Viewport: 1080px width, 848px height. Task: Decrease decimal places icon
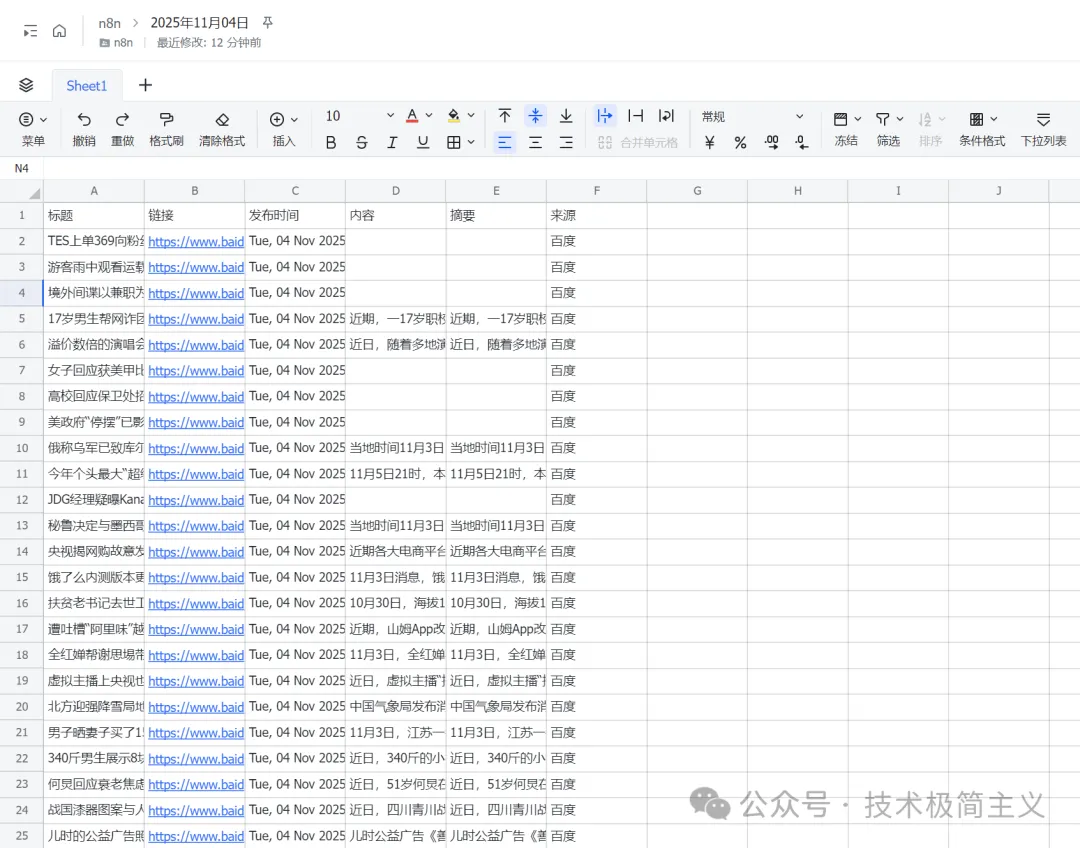tap(802, 143)
